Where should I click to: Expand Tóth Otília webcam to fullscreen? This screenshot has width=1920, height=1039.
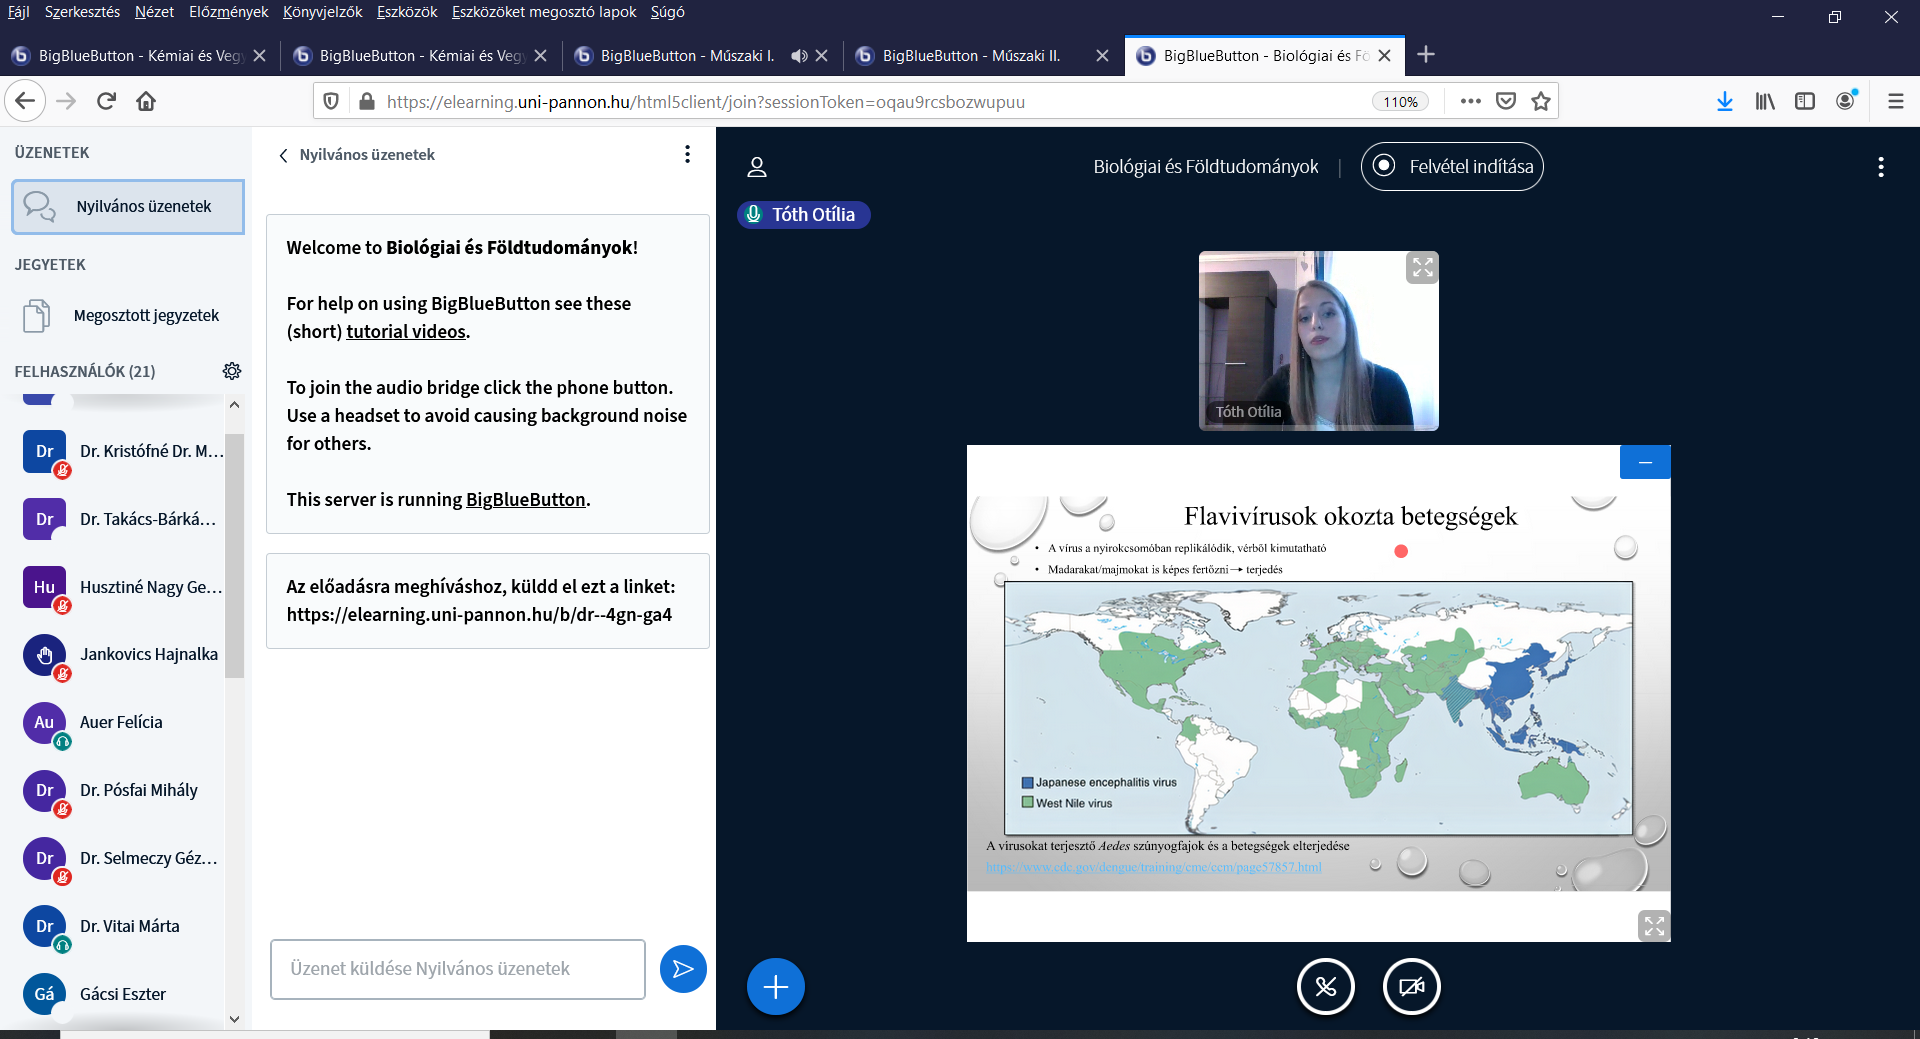1422,268
